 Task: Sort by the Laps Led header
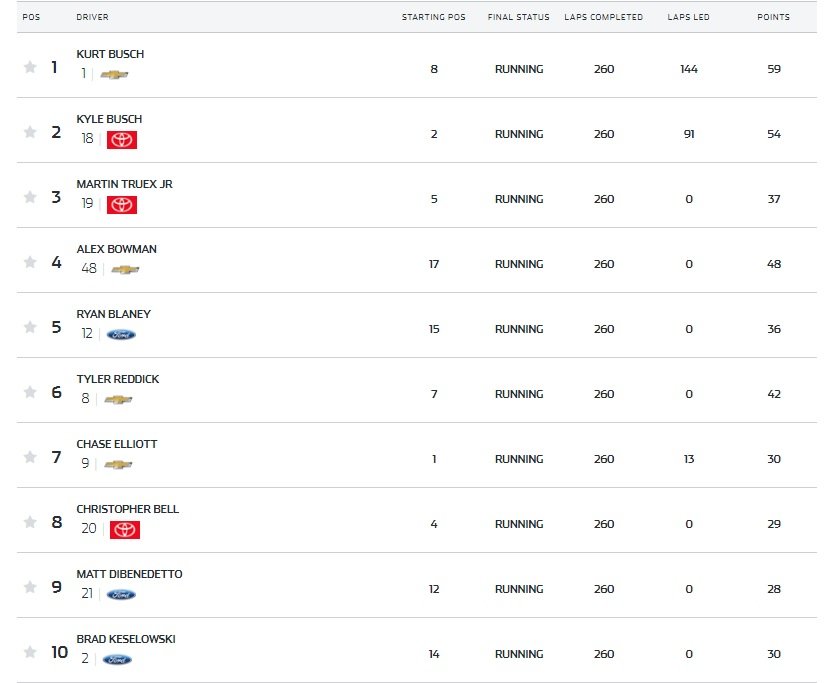point(688,17)
